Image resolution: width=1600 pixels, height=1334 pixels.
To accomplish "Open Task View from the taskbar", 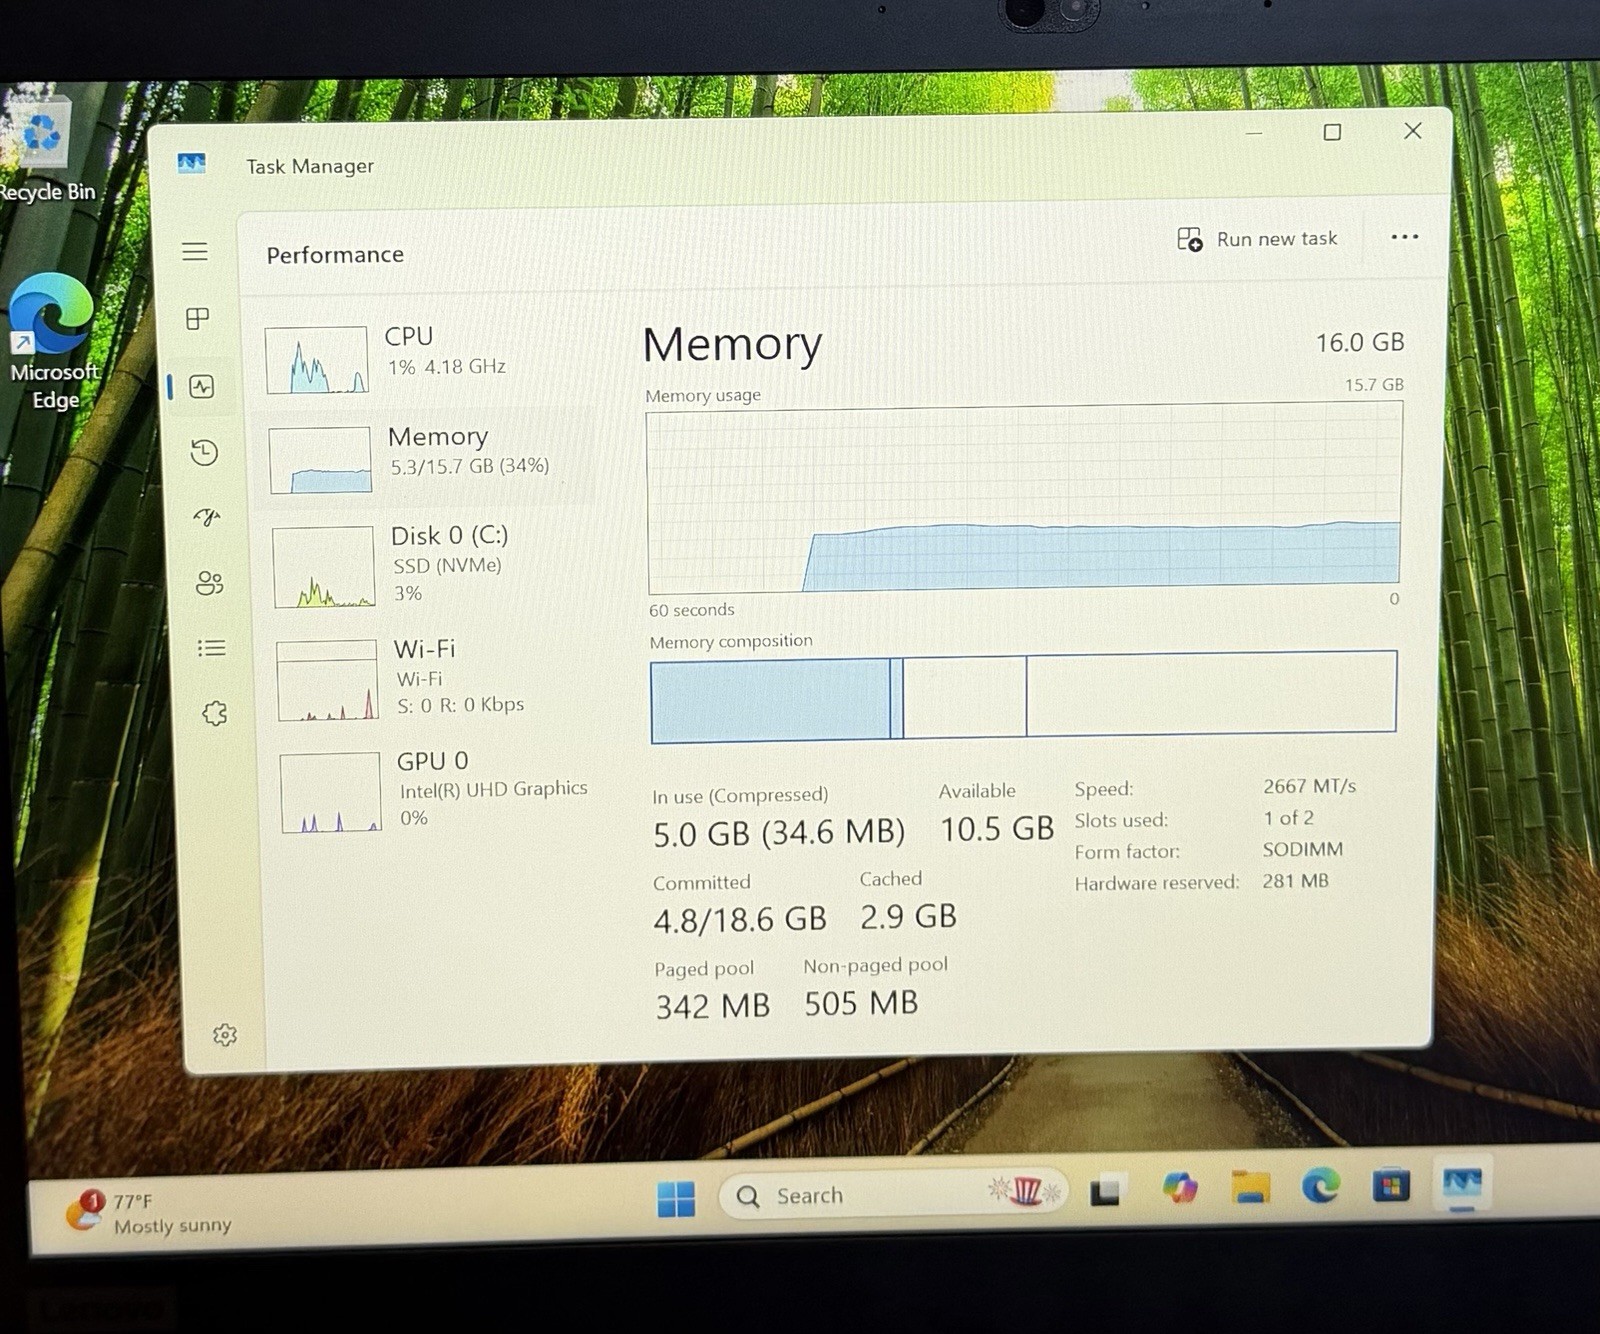I will (1106, 1191).
